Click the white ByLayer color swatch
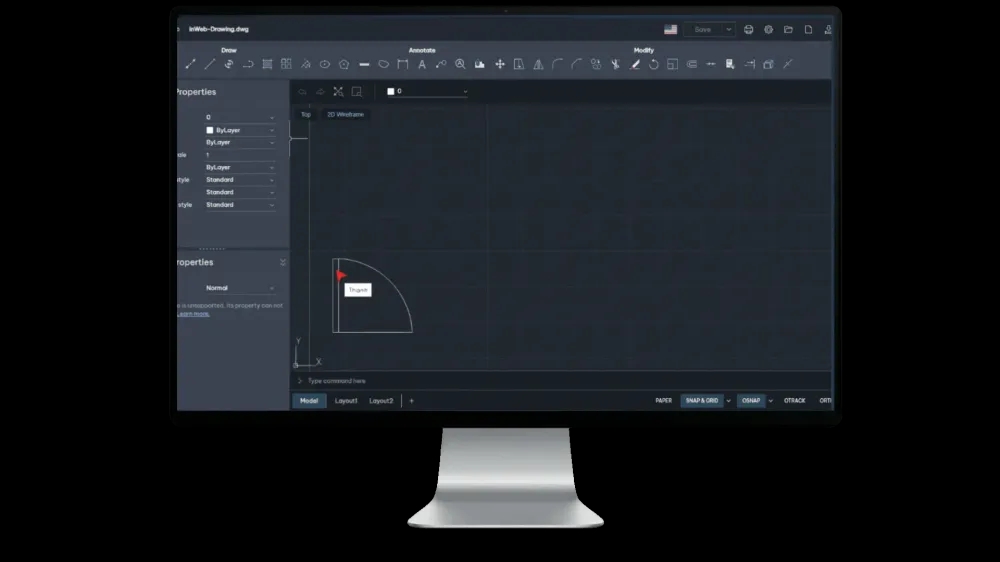Screen dimensions: 1000x562 point(210,130)
